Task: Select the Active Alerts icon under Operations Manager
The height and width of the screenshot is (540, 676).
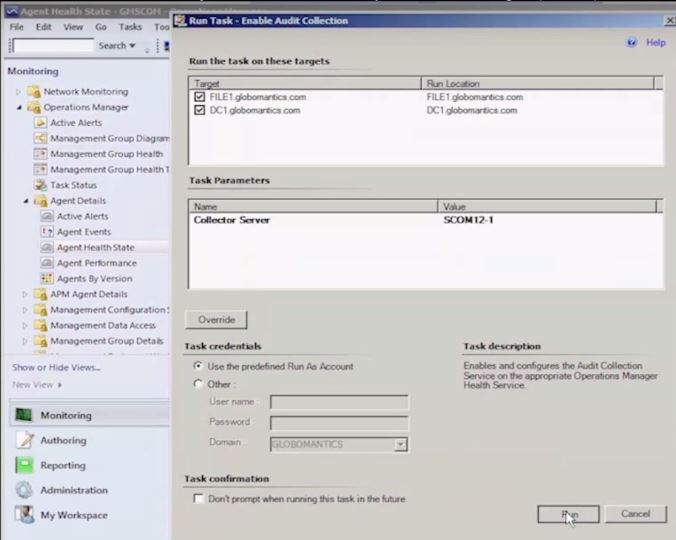Action: (x=41, y=123)
